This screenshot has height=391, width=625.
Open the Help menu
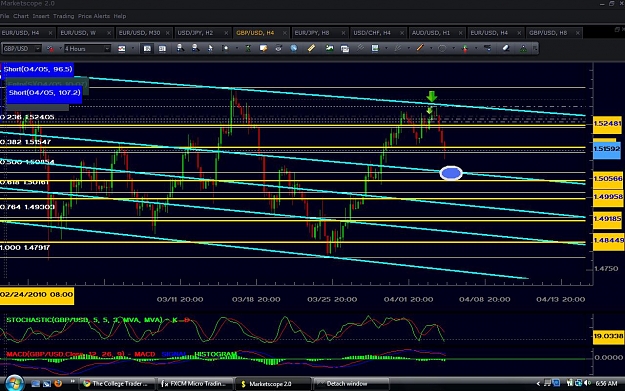pos(120,16)
